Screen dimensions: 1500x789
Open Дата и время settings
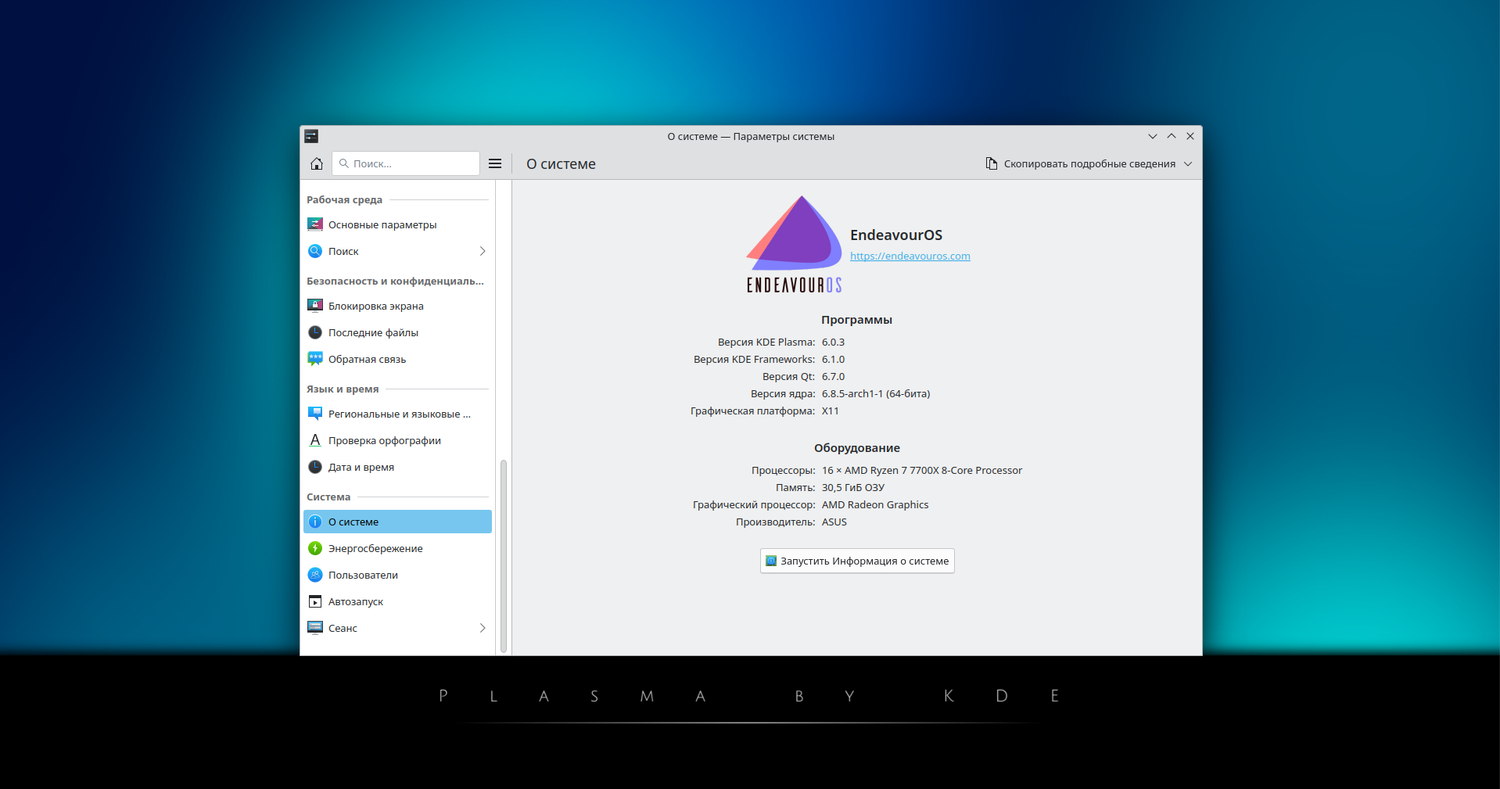[398, 467]
